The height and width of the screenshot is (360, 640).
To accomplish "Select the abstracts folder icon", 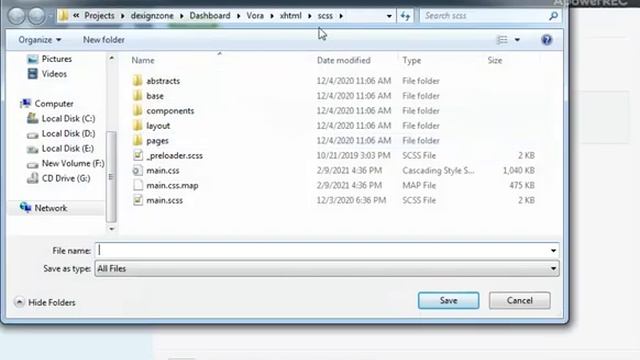I will (138, 80).
